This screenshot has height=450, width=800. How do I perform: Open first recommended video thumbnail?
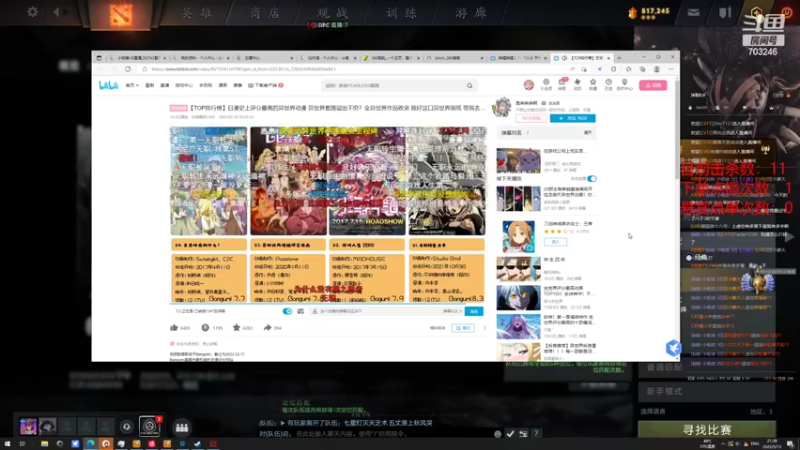[518, 160]
